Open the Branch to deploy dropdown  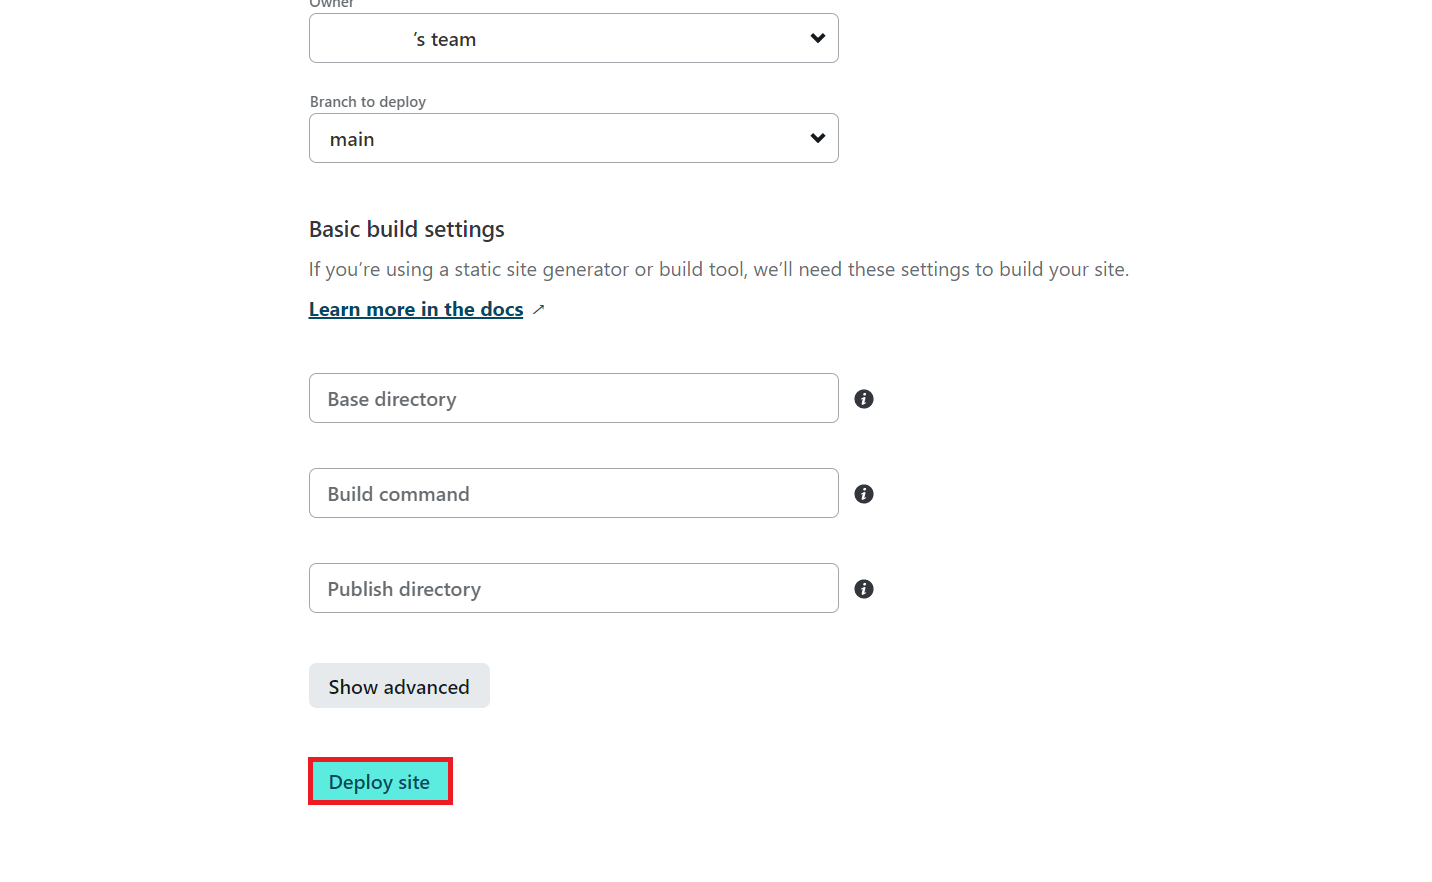point(574,138)
